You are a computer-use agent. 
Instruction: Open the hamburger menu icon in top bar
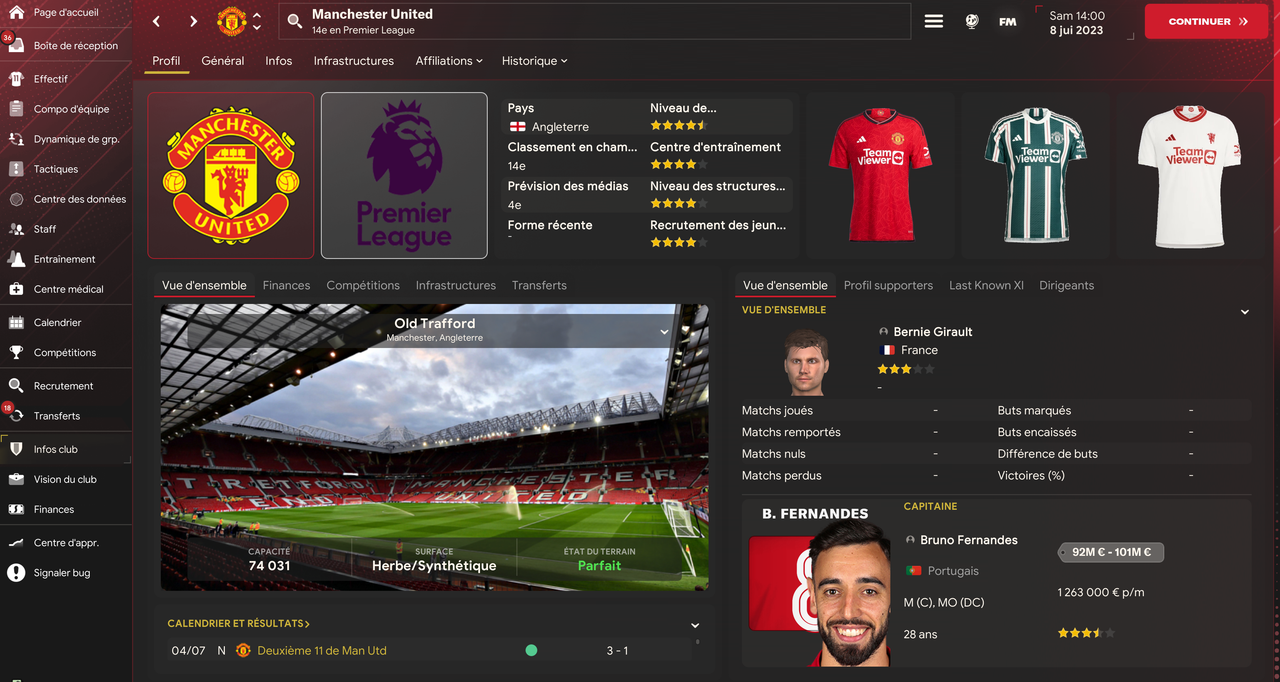click(934, 21)
